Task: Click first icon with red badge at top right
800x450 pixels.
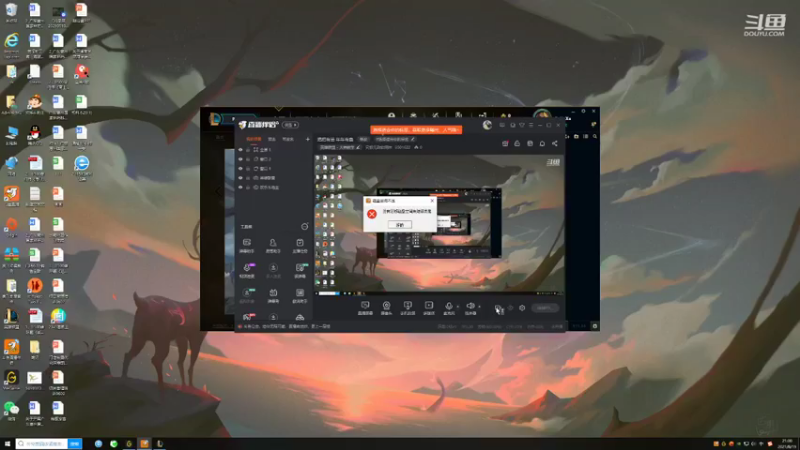Action: (x=505, y=143)
